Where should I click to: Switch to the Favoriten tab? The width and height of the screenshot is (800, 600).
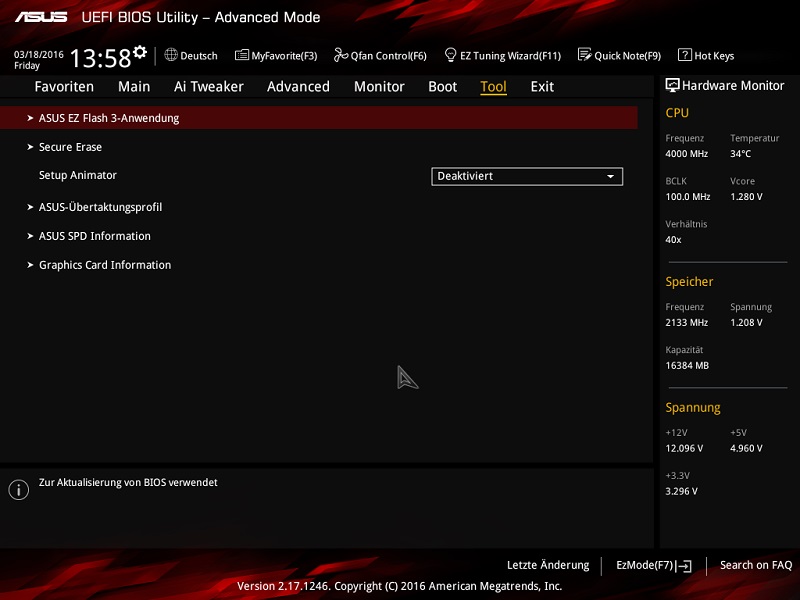point(64,87)
